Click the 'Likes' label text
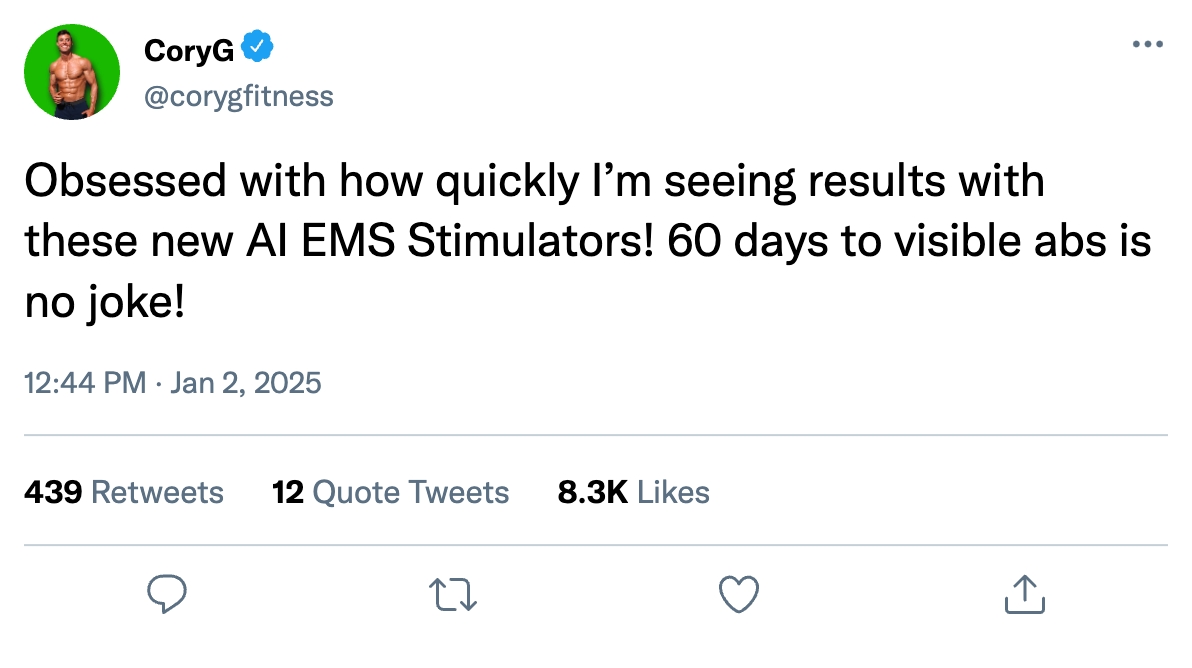 673,492
